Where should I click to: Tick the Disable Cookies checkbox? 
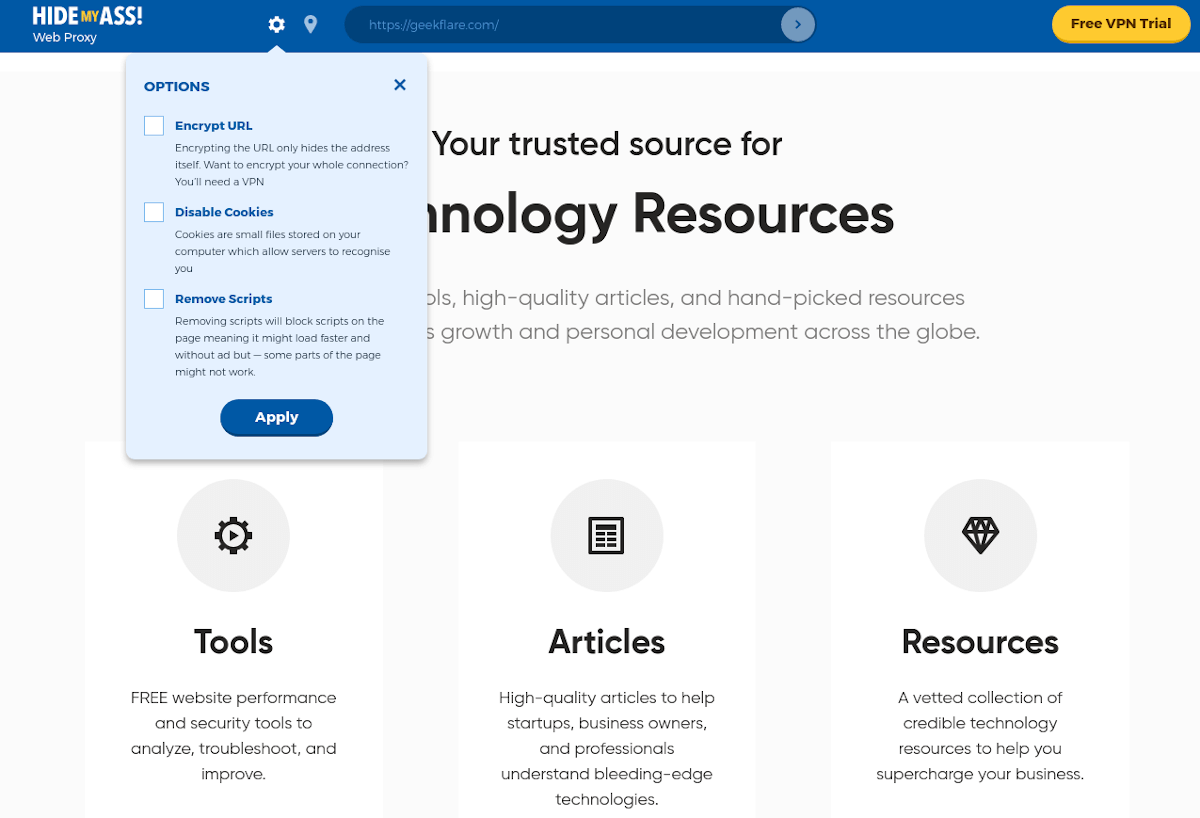(154, 212)
